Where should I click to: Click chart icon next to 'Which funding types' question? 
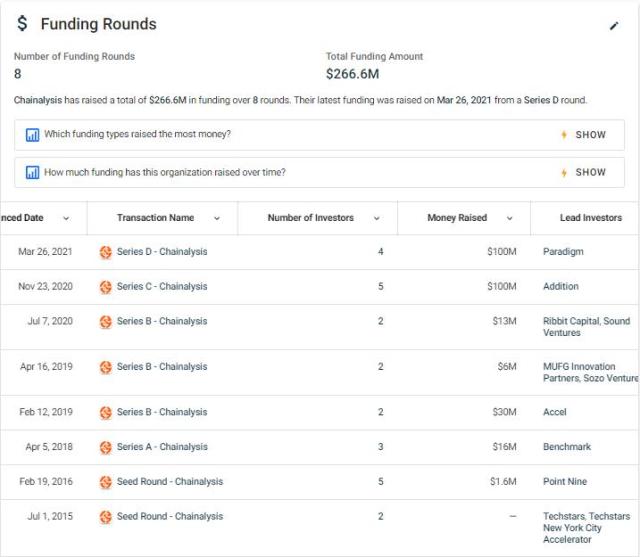[x=32, y=135]
